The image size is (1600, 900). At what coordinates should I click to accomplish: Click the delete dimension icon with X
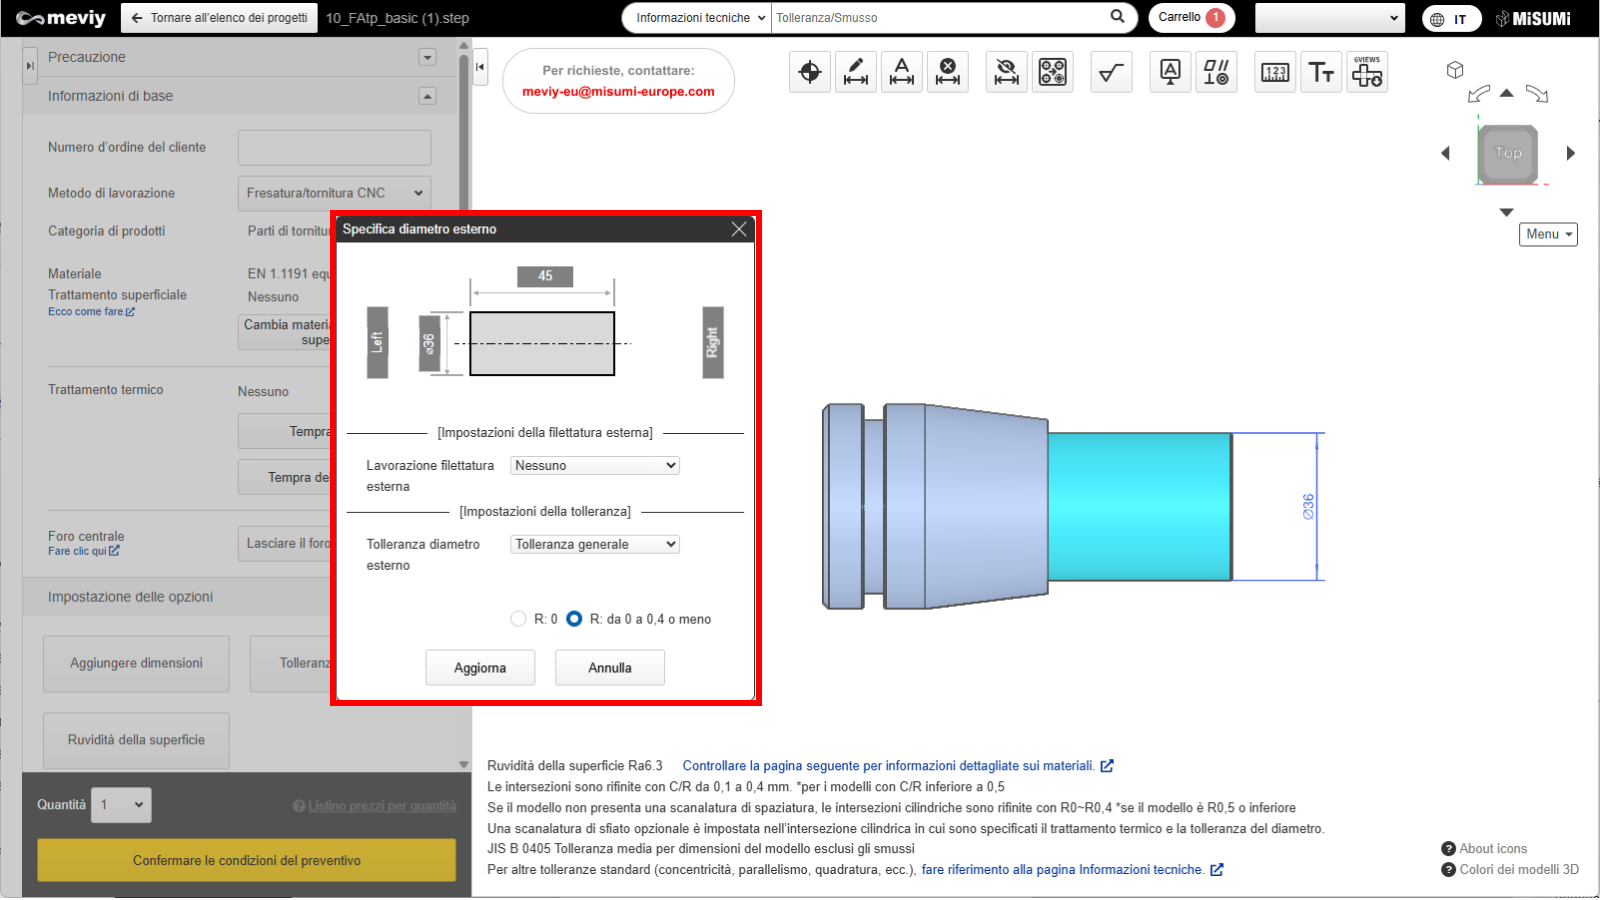[948, 72]
